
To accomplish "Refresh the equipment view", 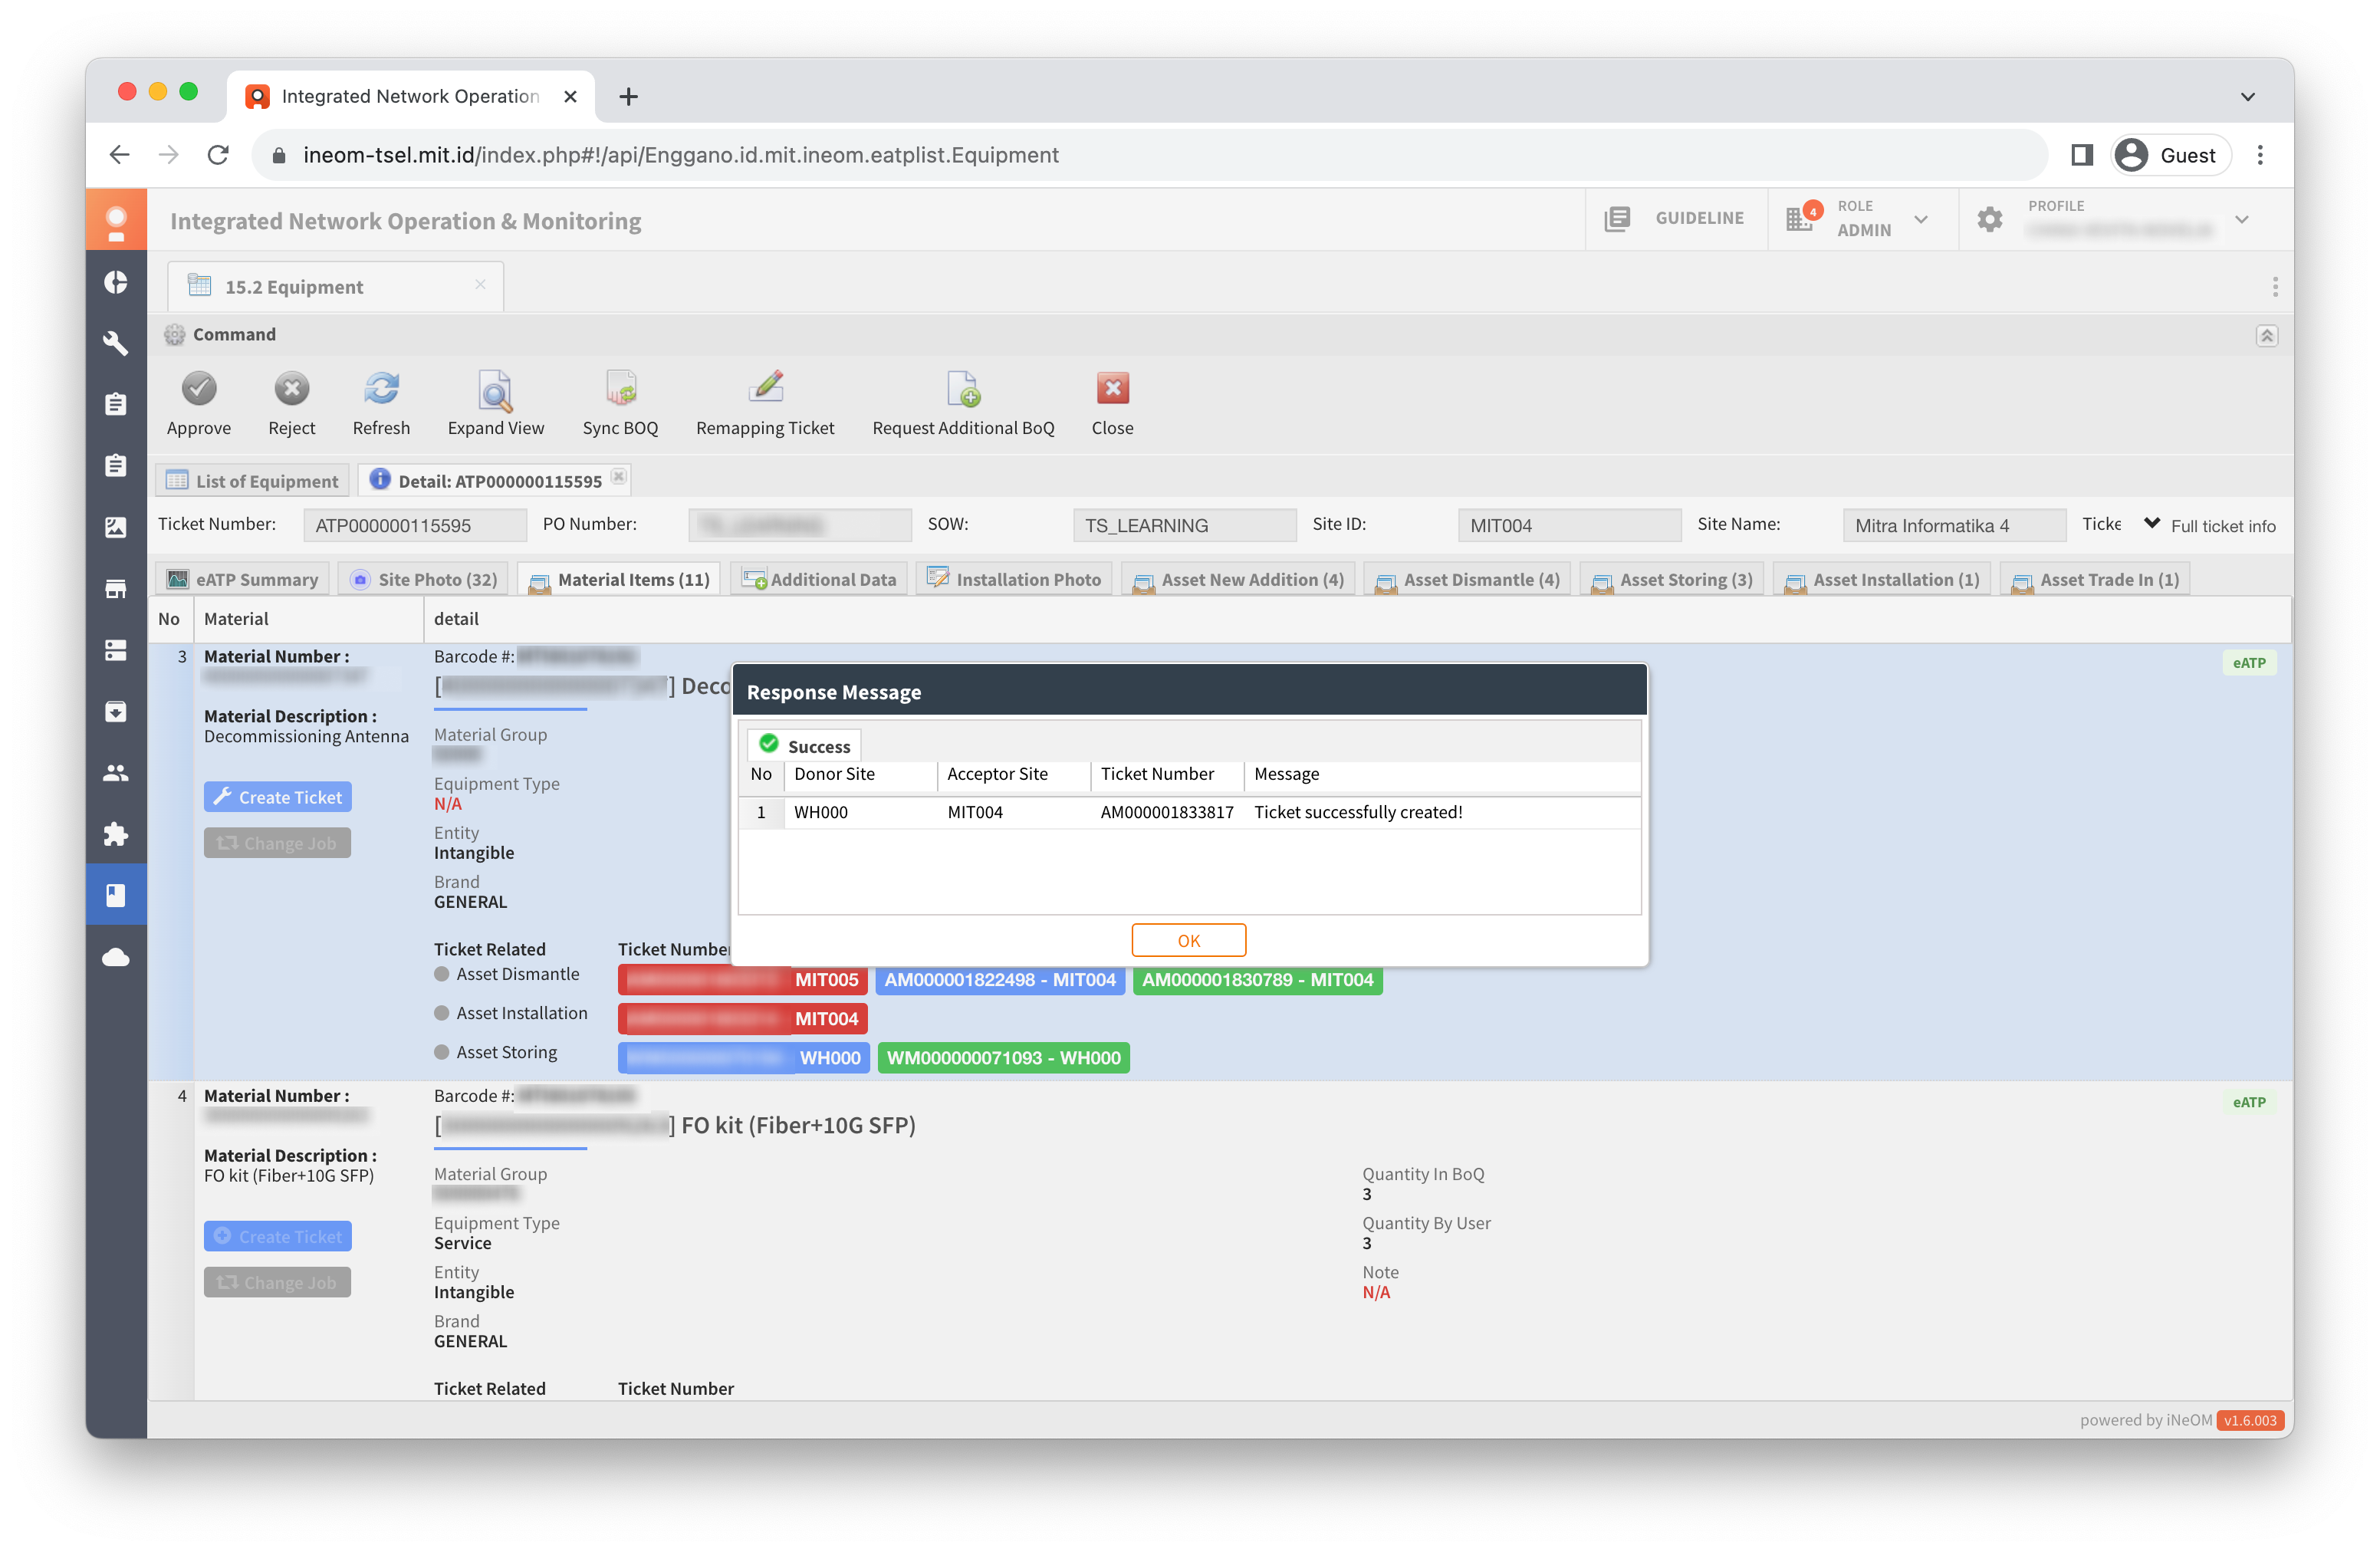I will point(381,389).
